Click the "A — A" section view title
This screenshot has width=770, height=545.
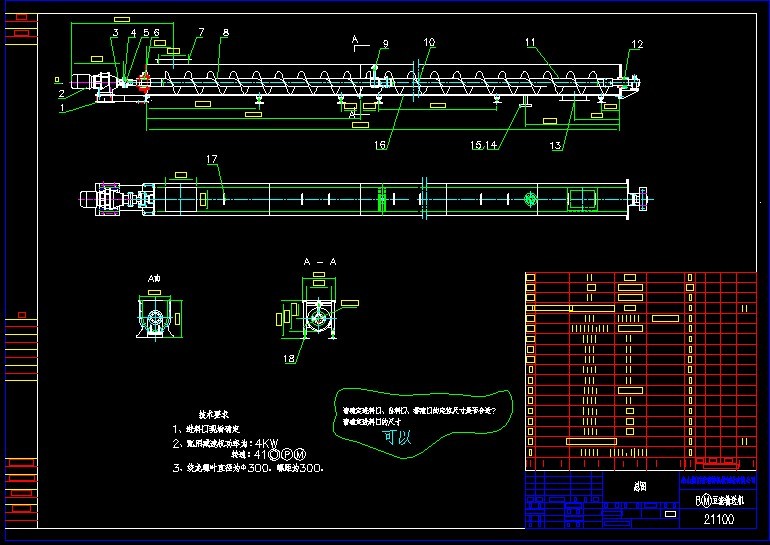coord(318,261)
